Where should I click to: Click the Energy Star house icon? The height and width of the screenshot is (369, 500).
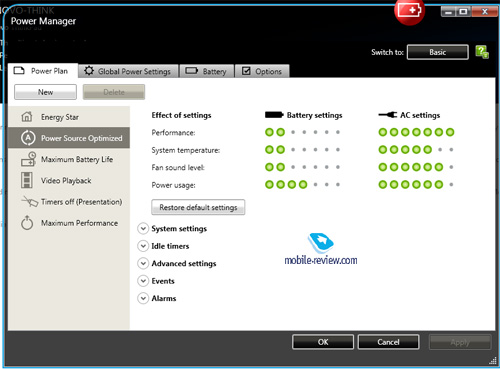27,117
